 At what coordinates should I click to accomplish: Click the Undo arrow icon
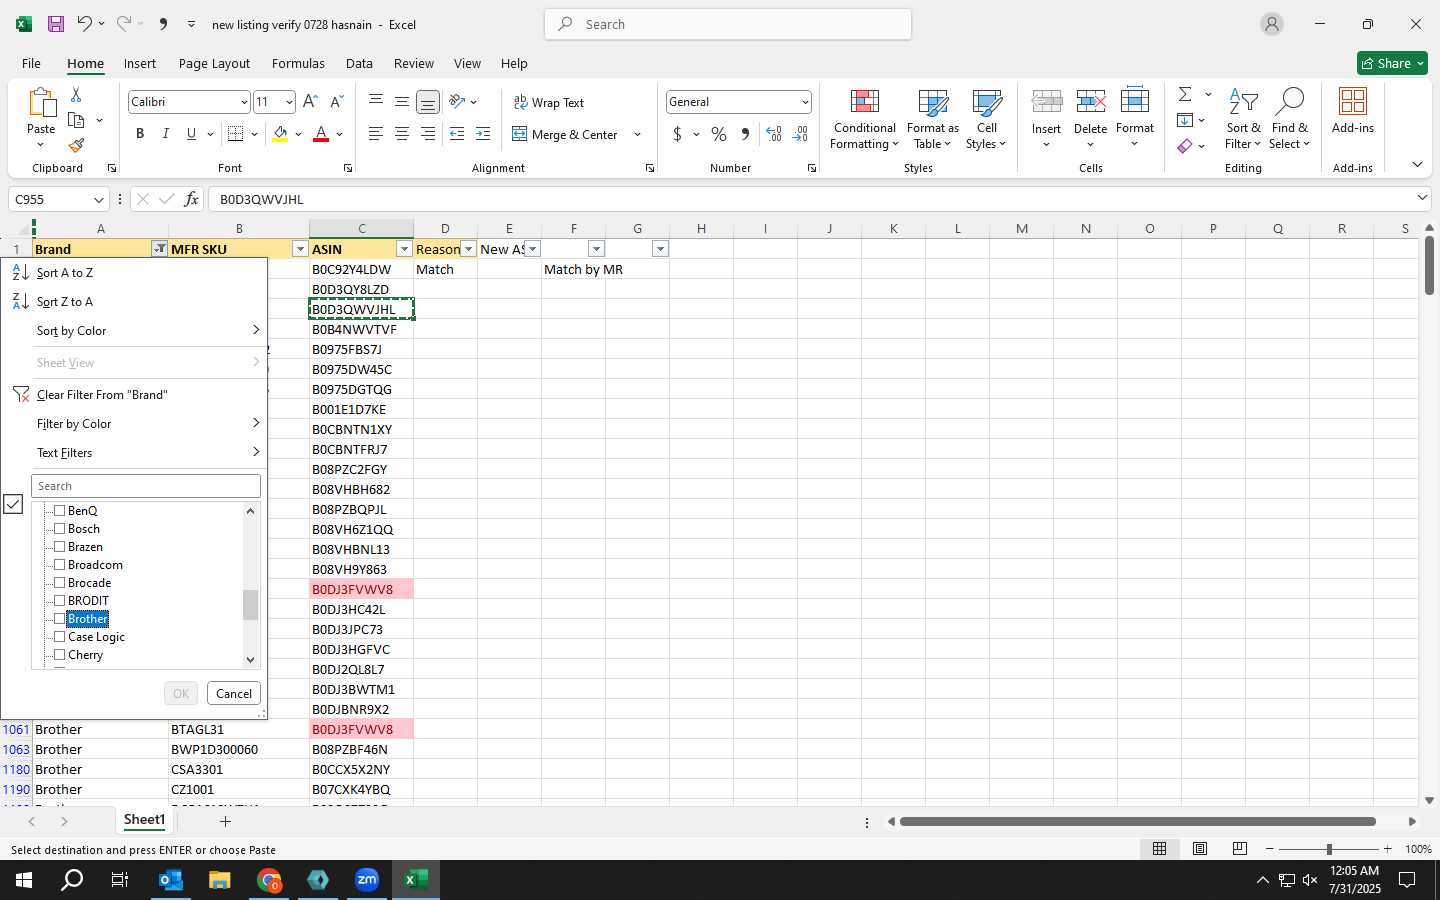tap(85, 24)
